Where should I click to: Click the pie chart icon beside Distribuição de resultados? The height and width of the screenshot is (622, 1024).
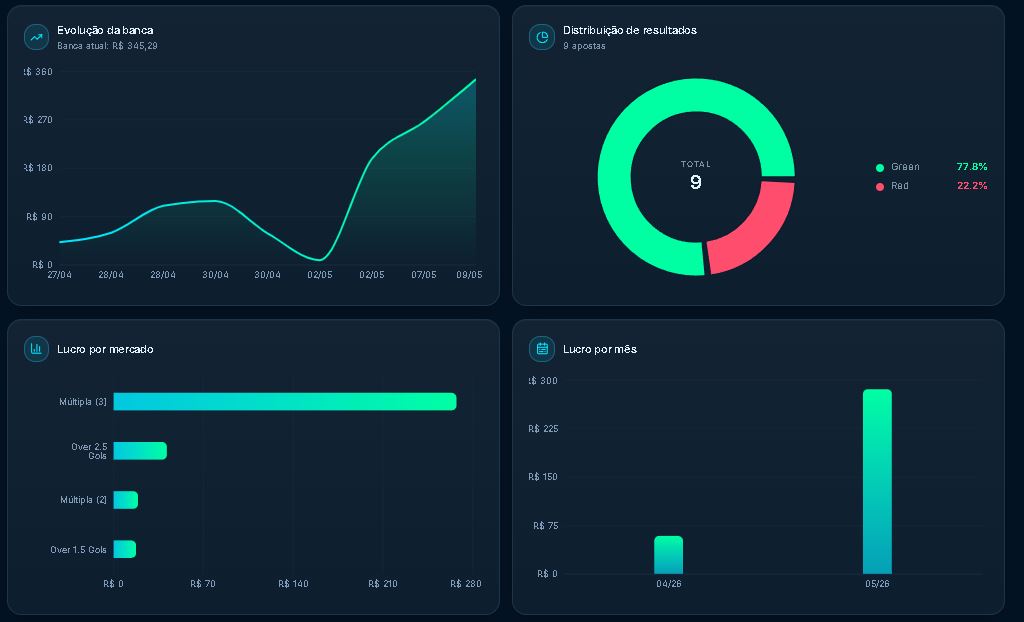pos(541,37)
